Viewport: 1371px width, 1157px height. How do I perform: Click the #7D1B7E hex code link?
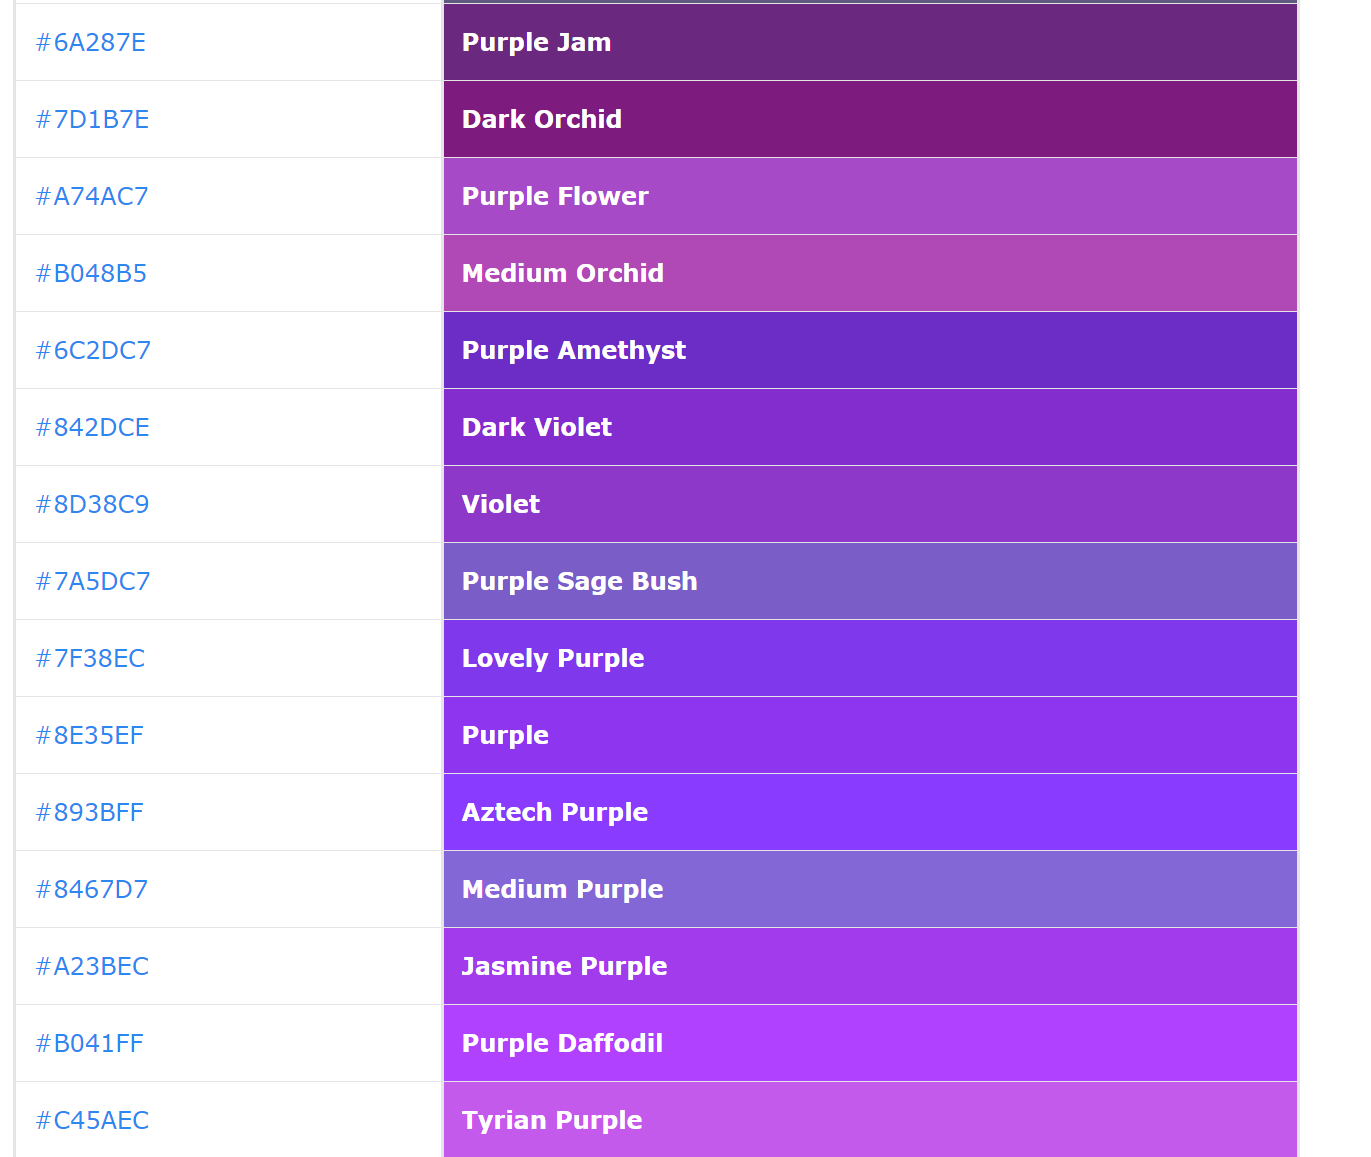click(x=93, y=120)
